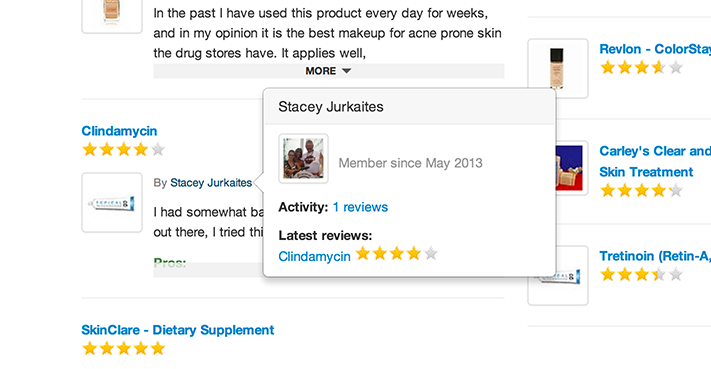Image resolution: width=711 pixels, height=369 pixels.
Task: Open the 1 reviews activity link
Action: click(360, 207)
